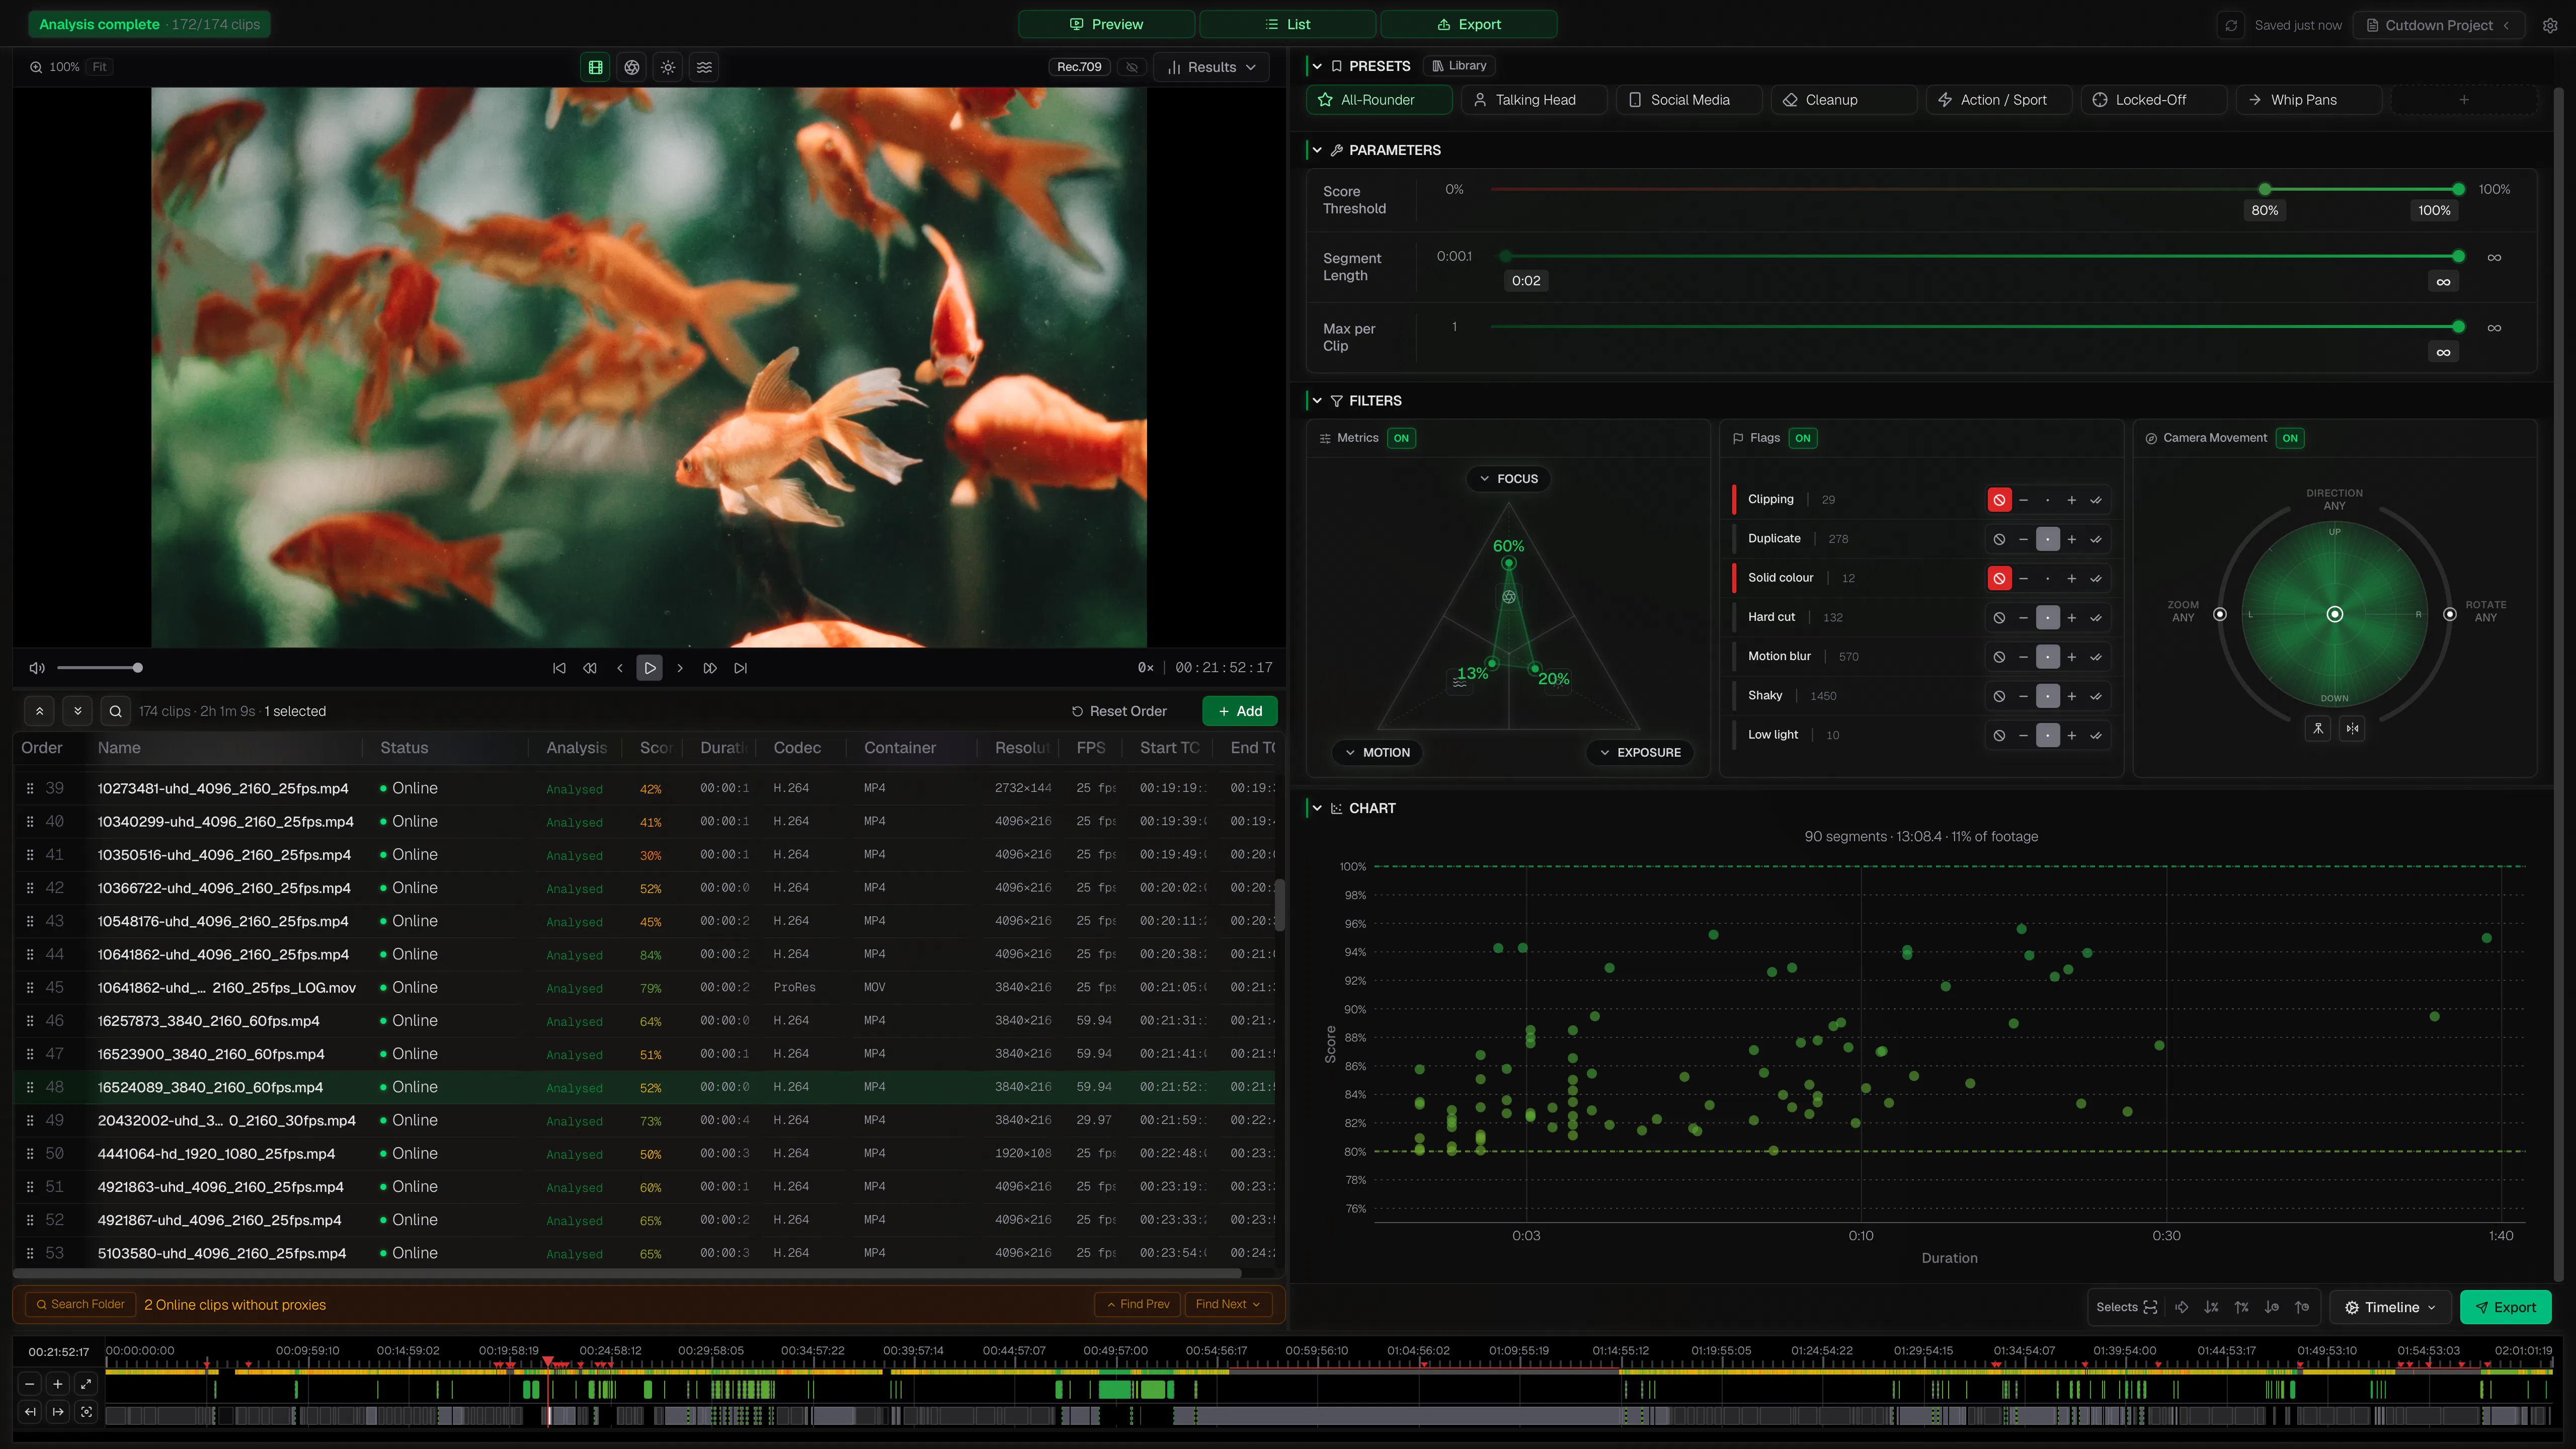Click the mirror icon under camera movement dial
This screenshot has height=1449, width=2576.
[x=2352, y=729]
